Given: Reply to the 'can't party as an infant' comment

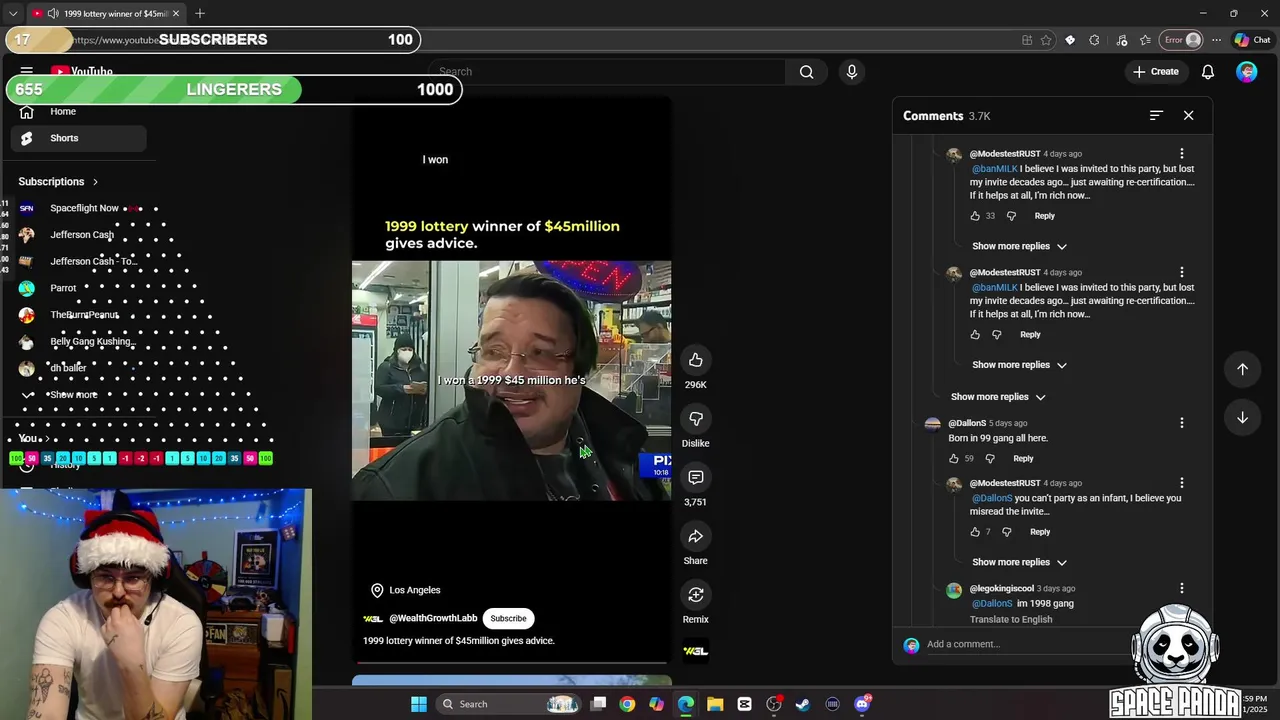Looking at the screenshot, I should click(1040, 532).
